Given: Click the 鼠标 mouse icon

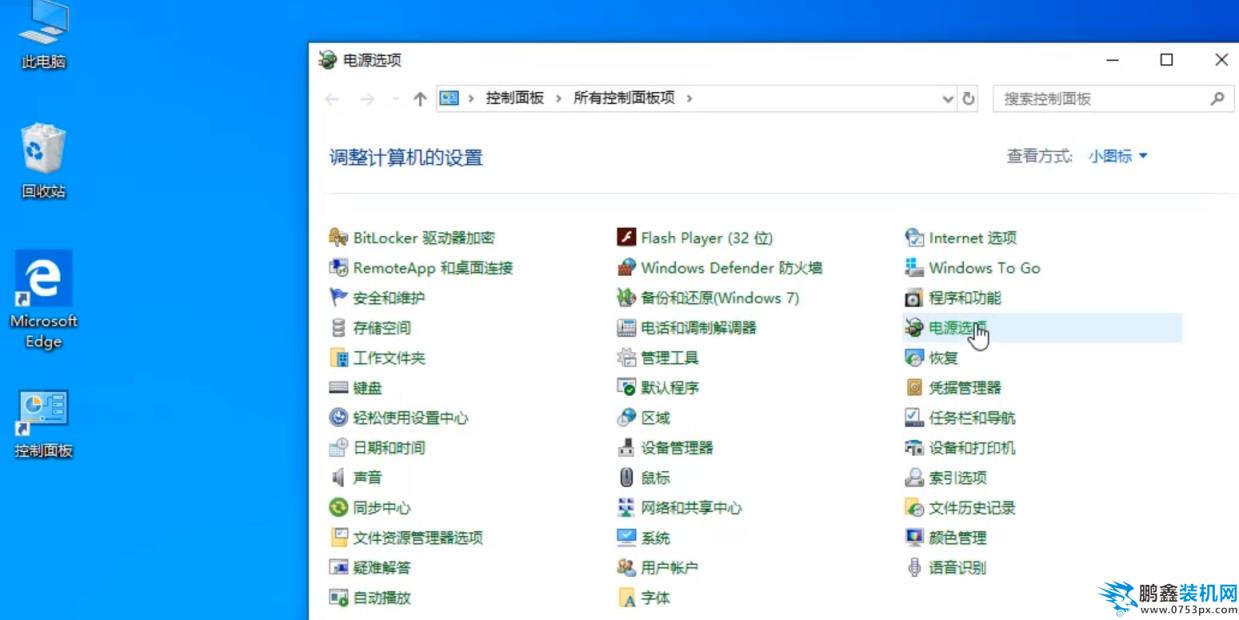Looking at the screenshot, I should pyautogui.click(x=626, y=478).
